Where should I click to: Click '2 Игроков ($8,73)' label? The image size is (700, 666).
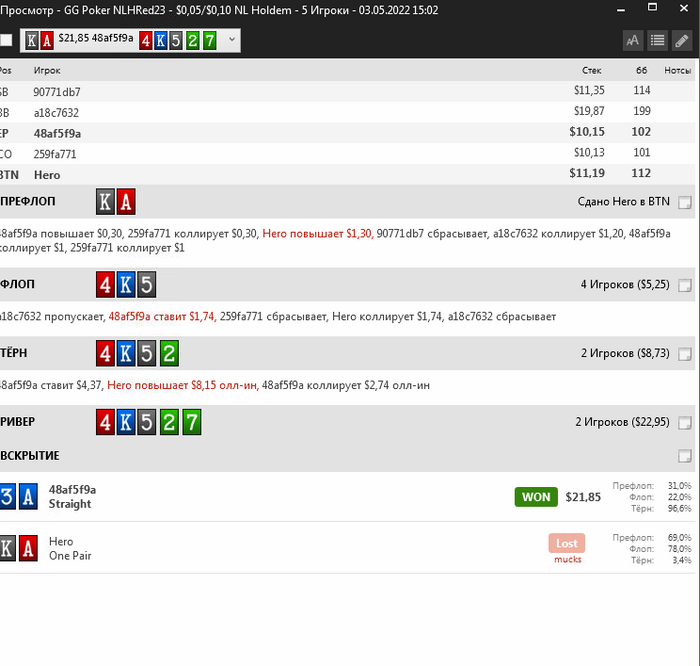625,354
